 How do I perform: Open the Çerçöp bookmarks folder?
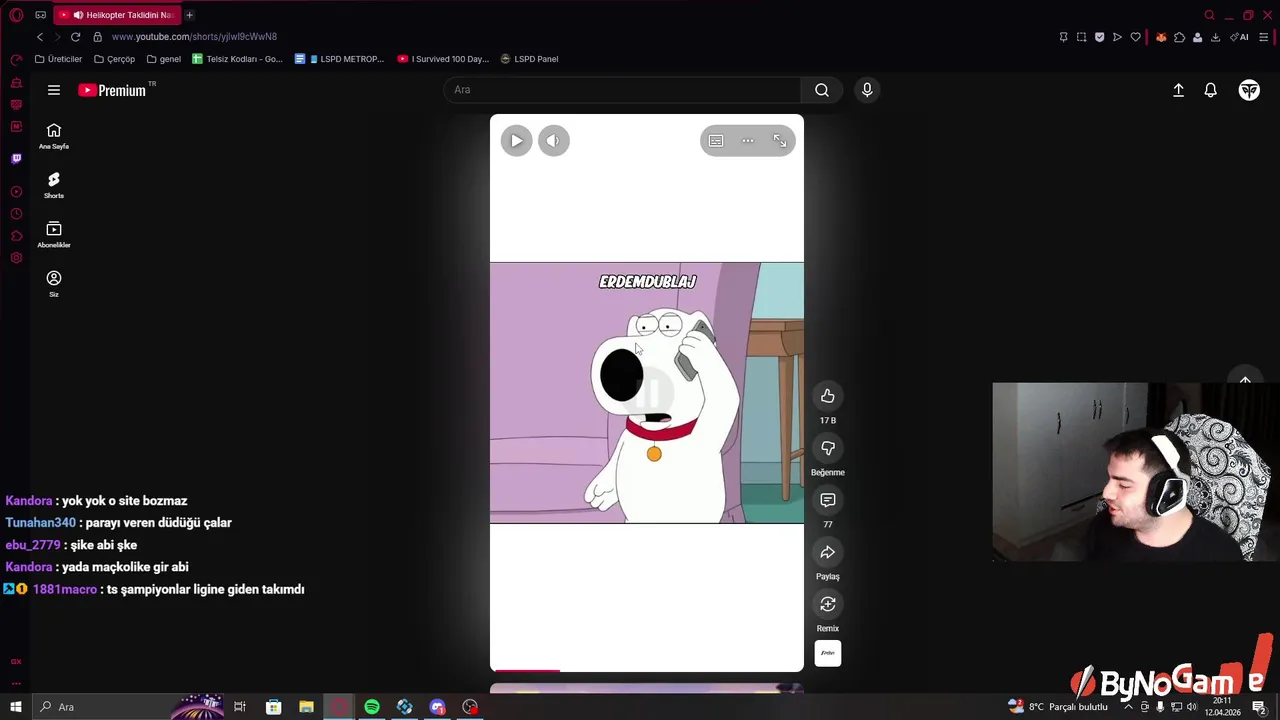pyautogui.click(x=114, y=59)
